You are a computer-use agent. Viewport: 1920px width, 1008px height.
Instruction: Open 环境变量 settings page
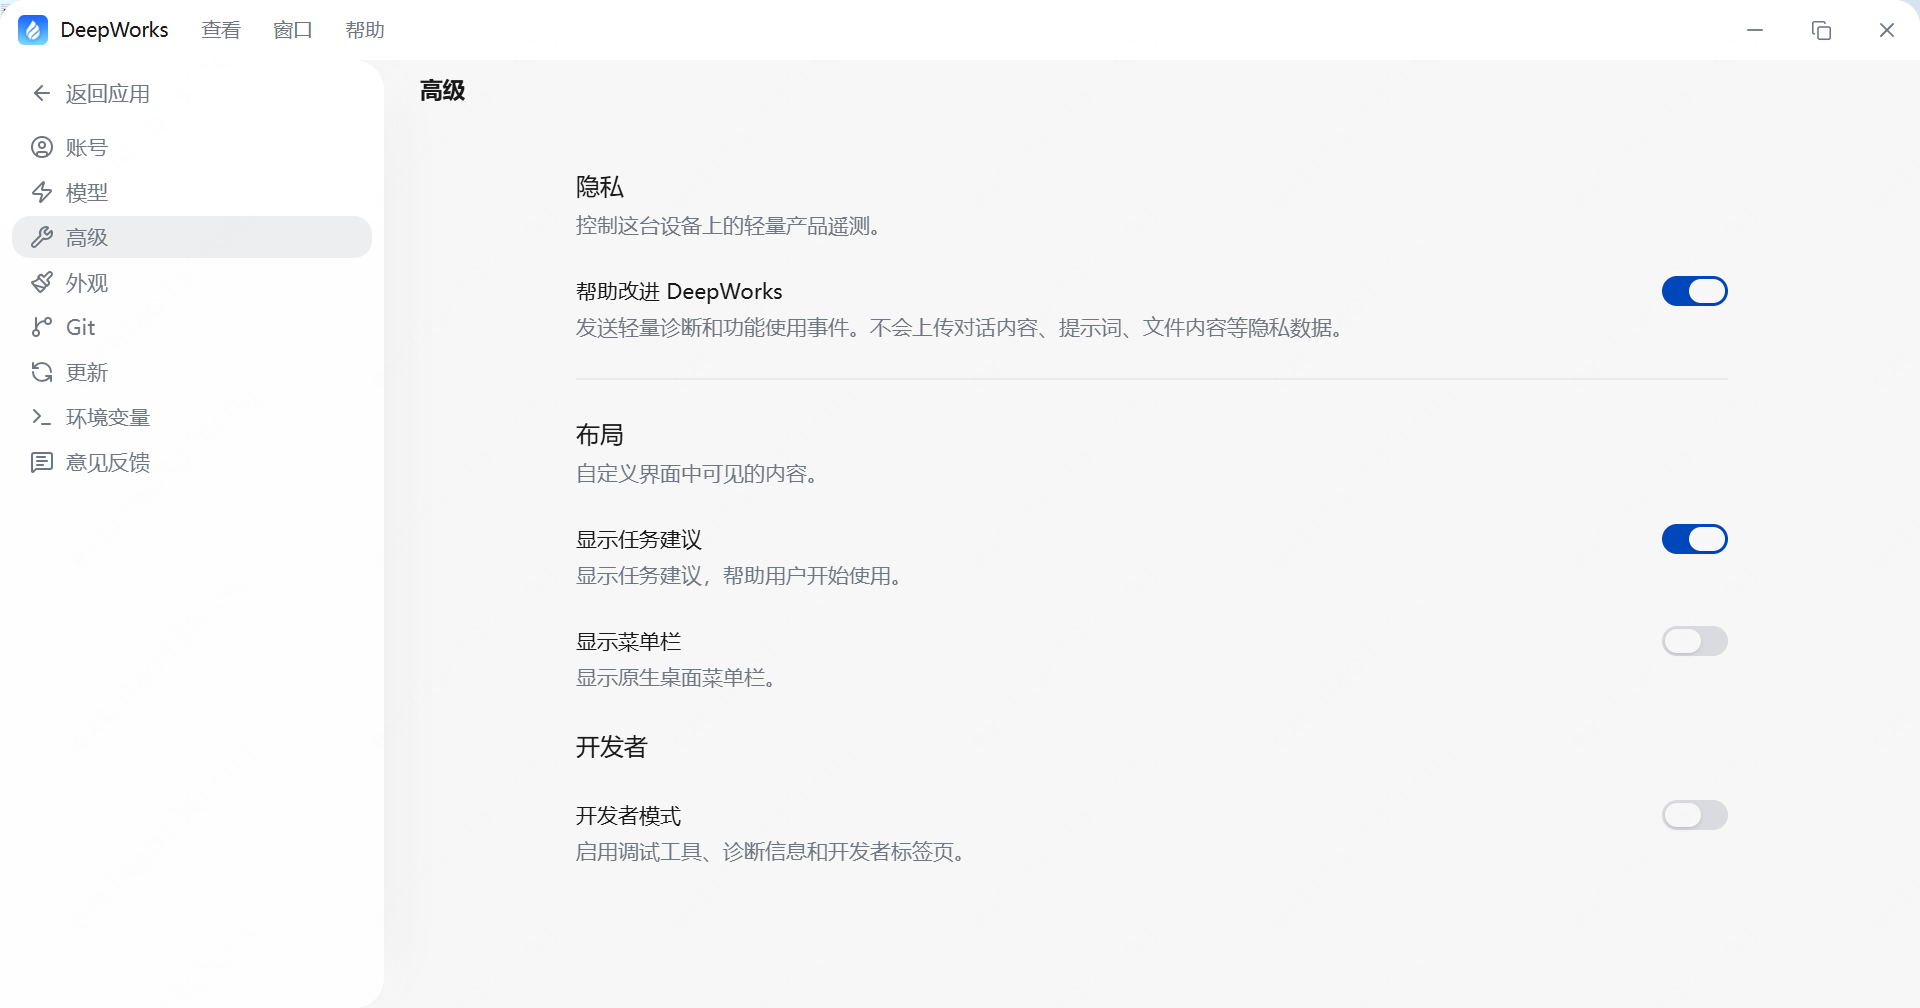point(192,417)
